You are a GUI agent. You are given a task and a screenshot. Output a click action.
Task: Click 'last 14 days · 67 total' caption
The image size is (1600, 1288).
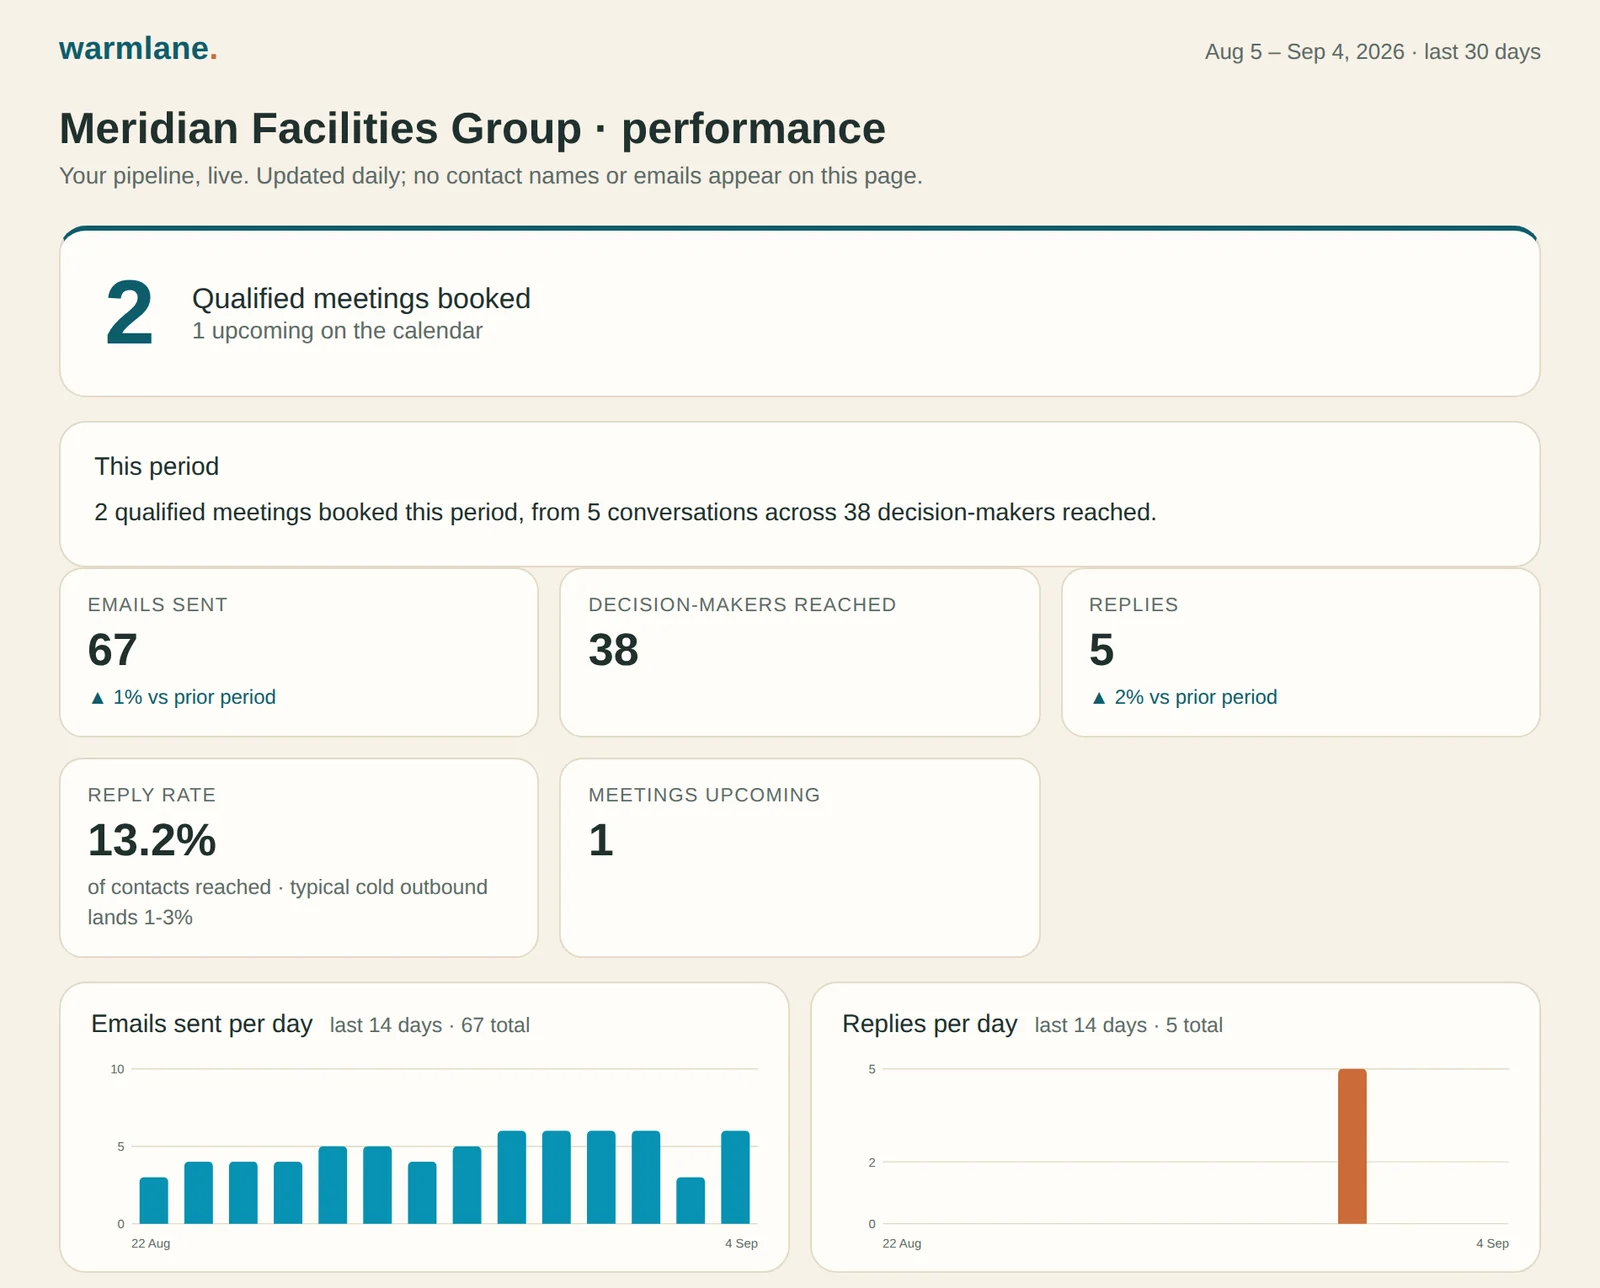point(430,1026)
